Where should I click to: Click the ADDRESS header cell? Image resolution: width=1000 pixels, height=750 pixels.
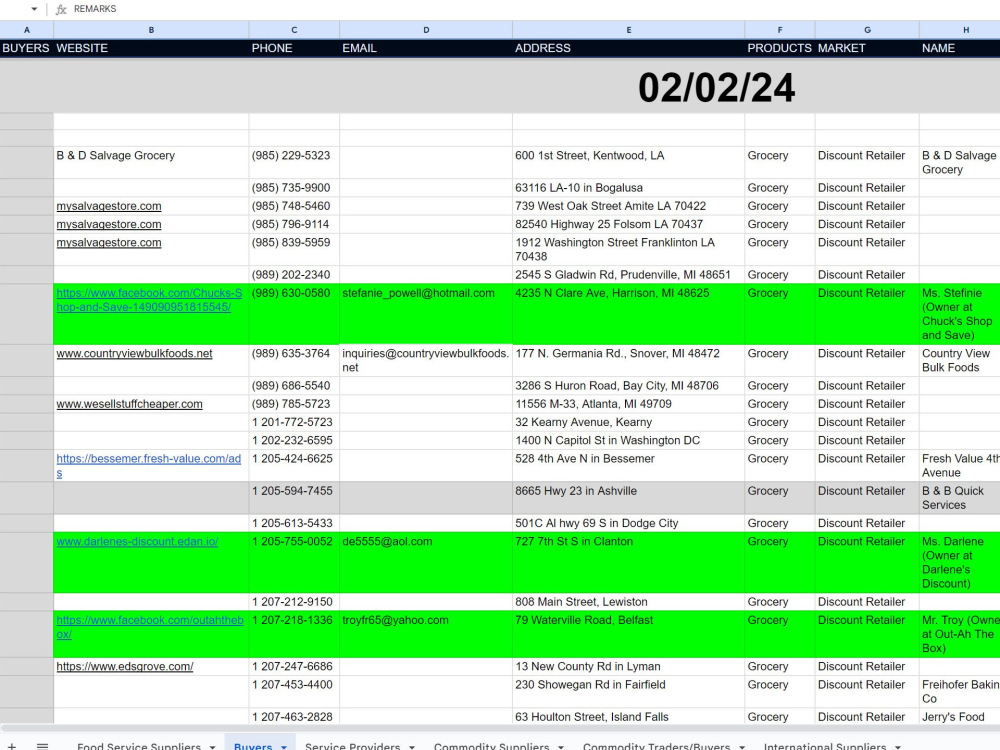pyautogui.click(x=628, y=48)
